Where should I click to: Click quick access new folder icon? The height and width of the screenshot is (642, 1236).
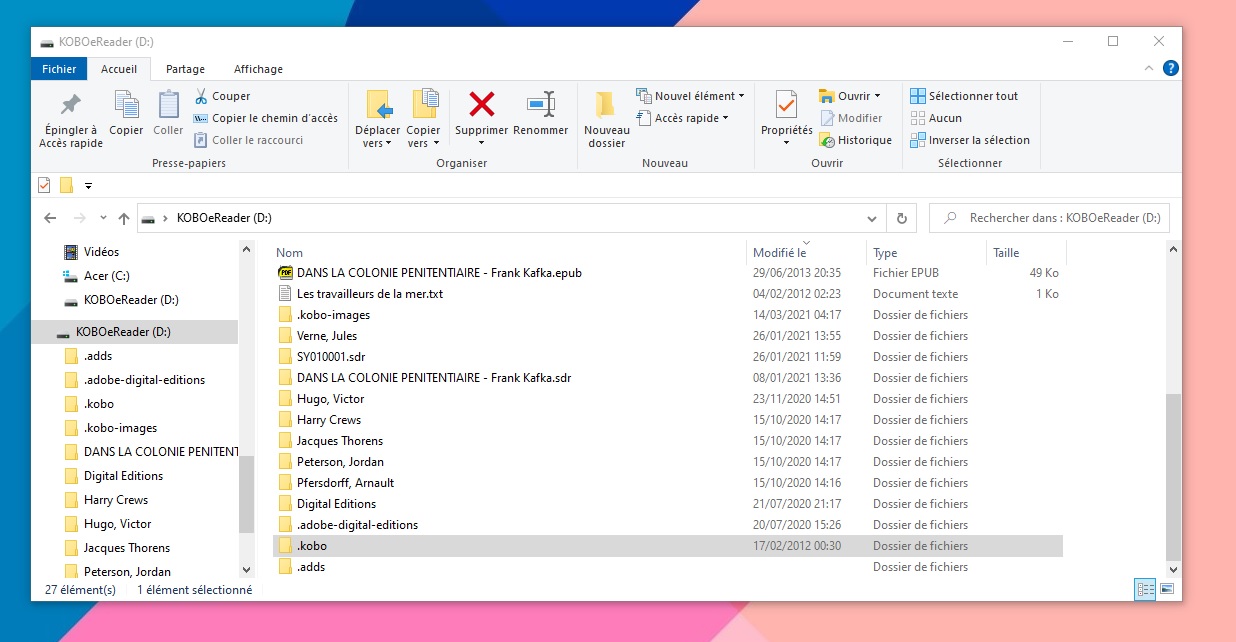coord(66,185)
